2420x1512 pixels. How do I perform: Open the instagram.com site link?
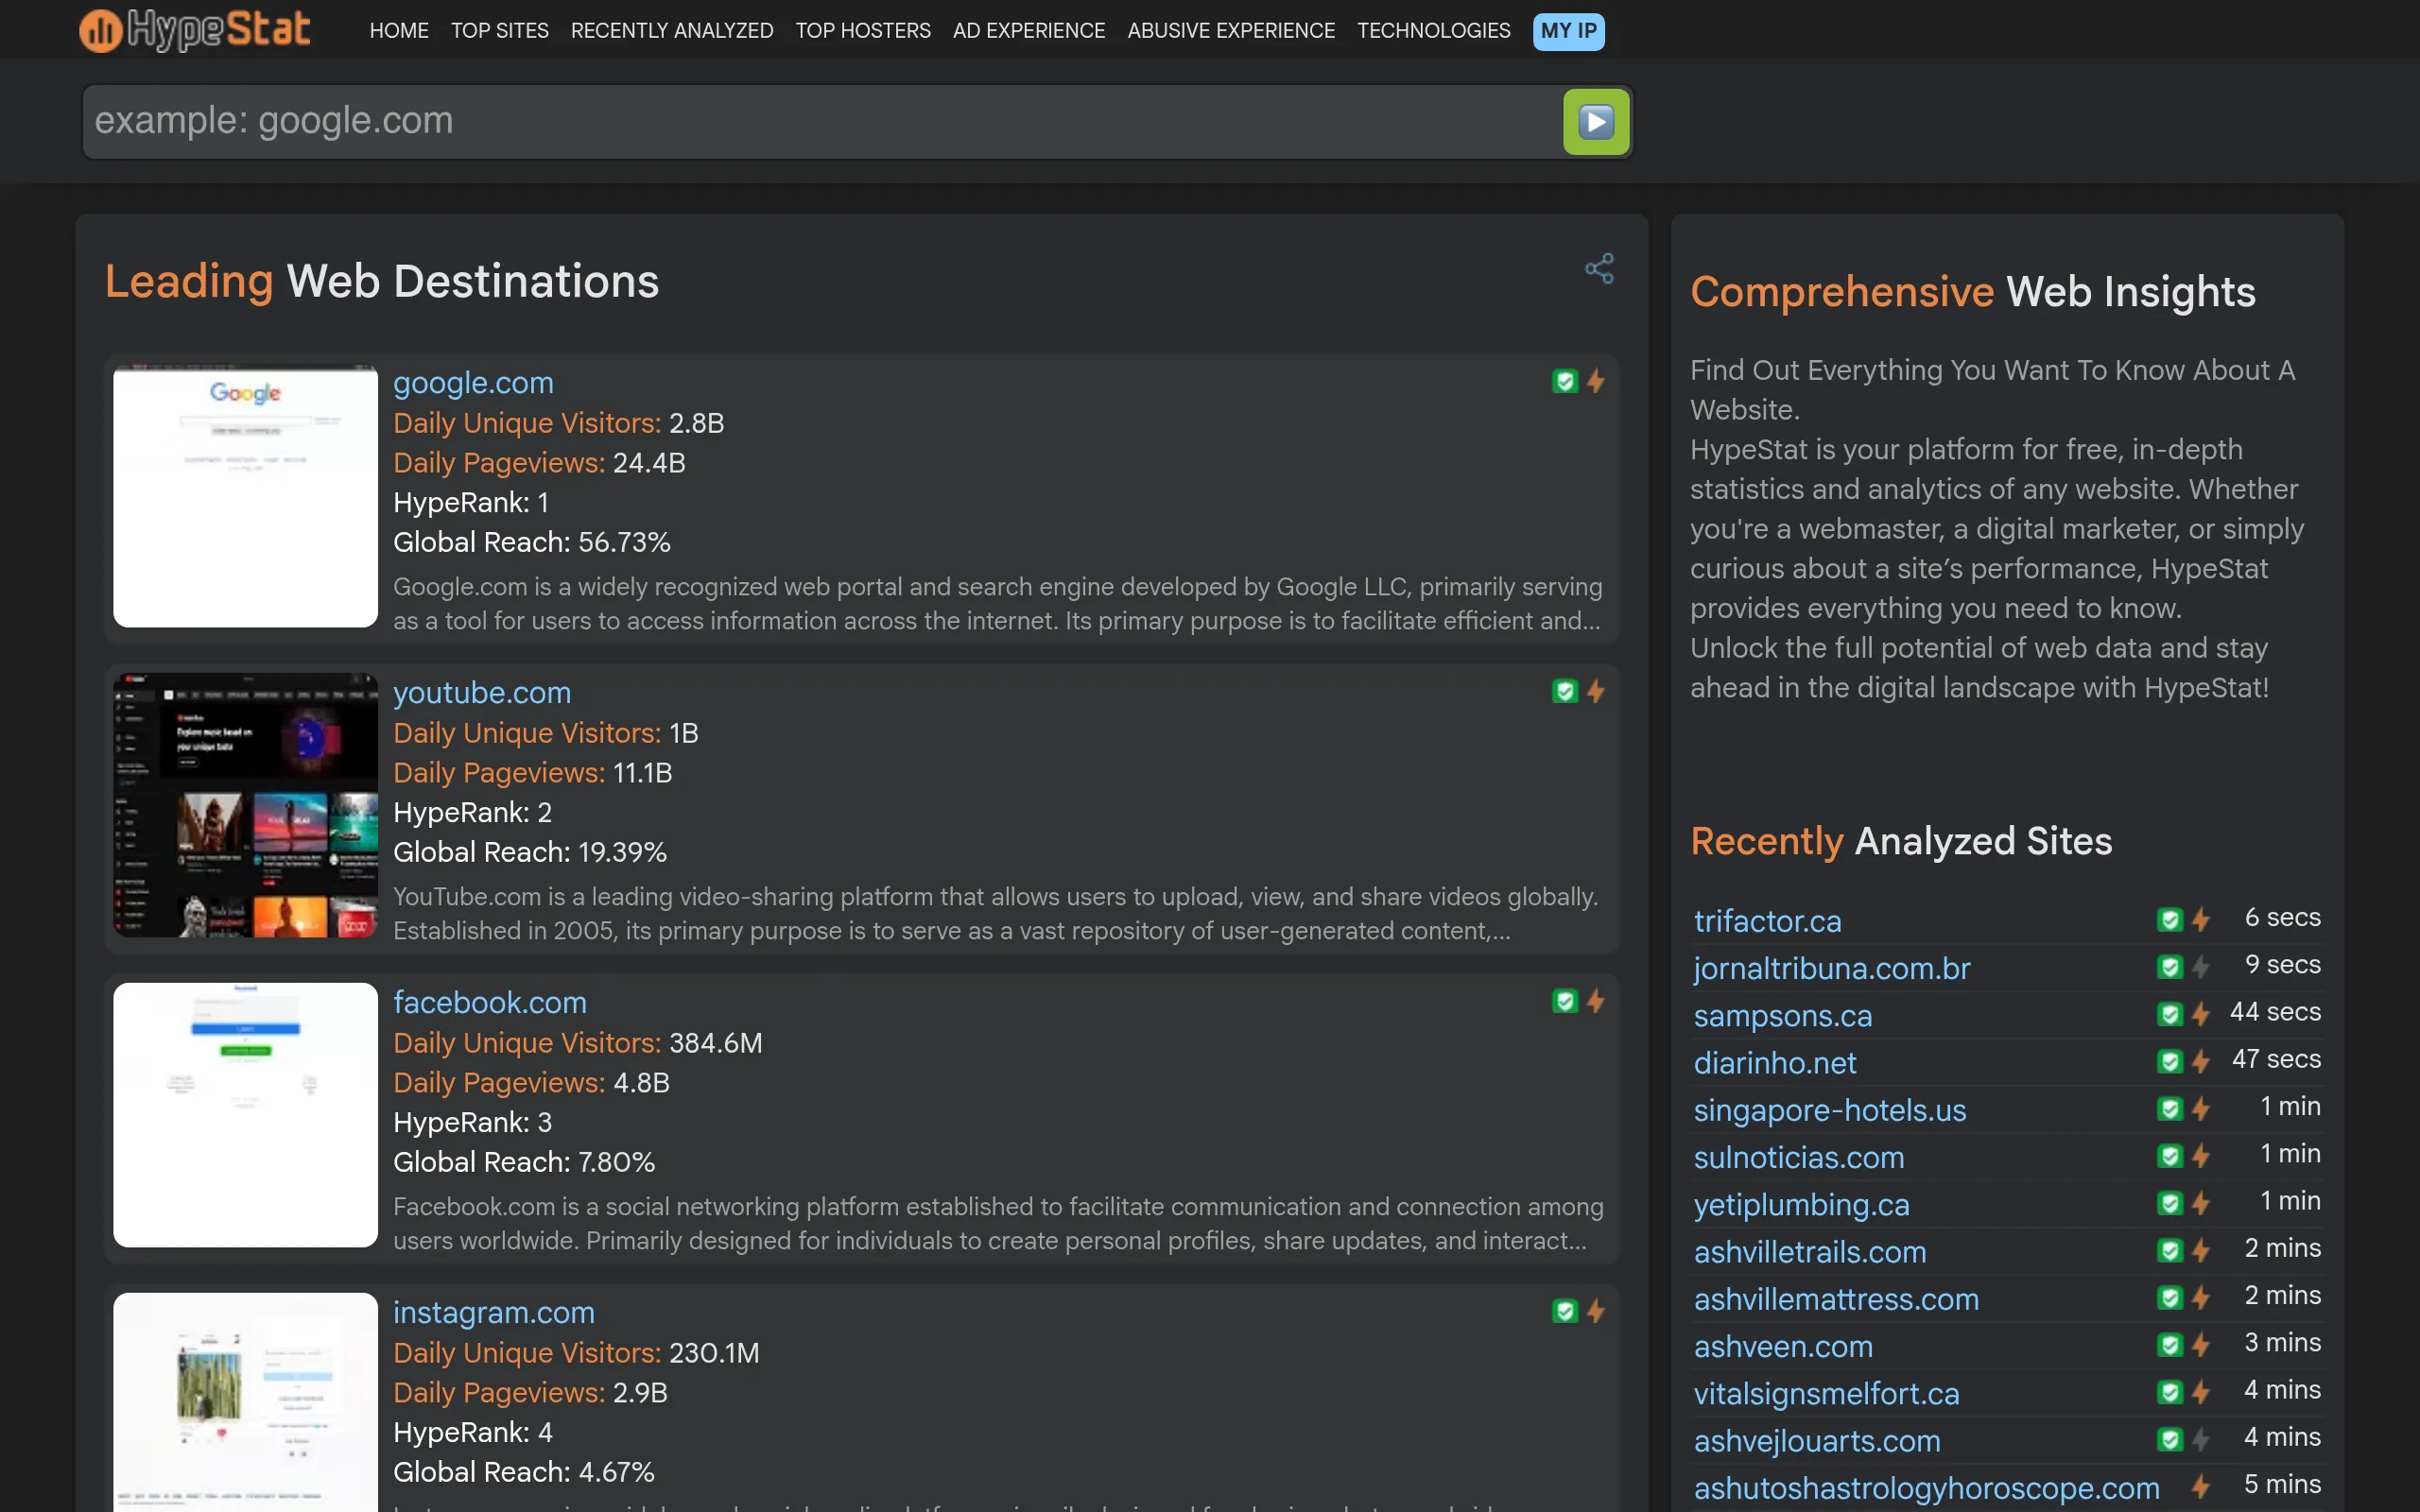494,1313
